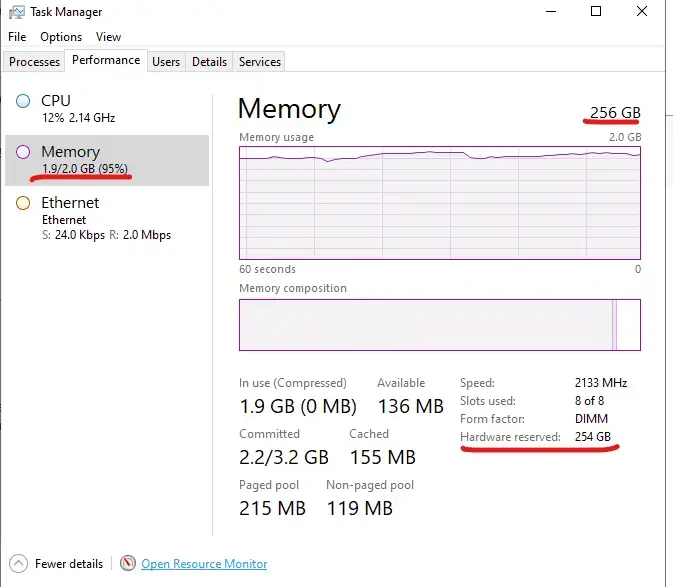Viewport: 673px width, 587px height.
Task: Click the Task Manager app icon in title bar
Action: coord(16,13)
